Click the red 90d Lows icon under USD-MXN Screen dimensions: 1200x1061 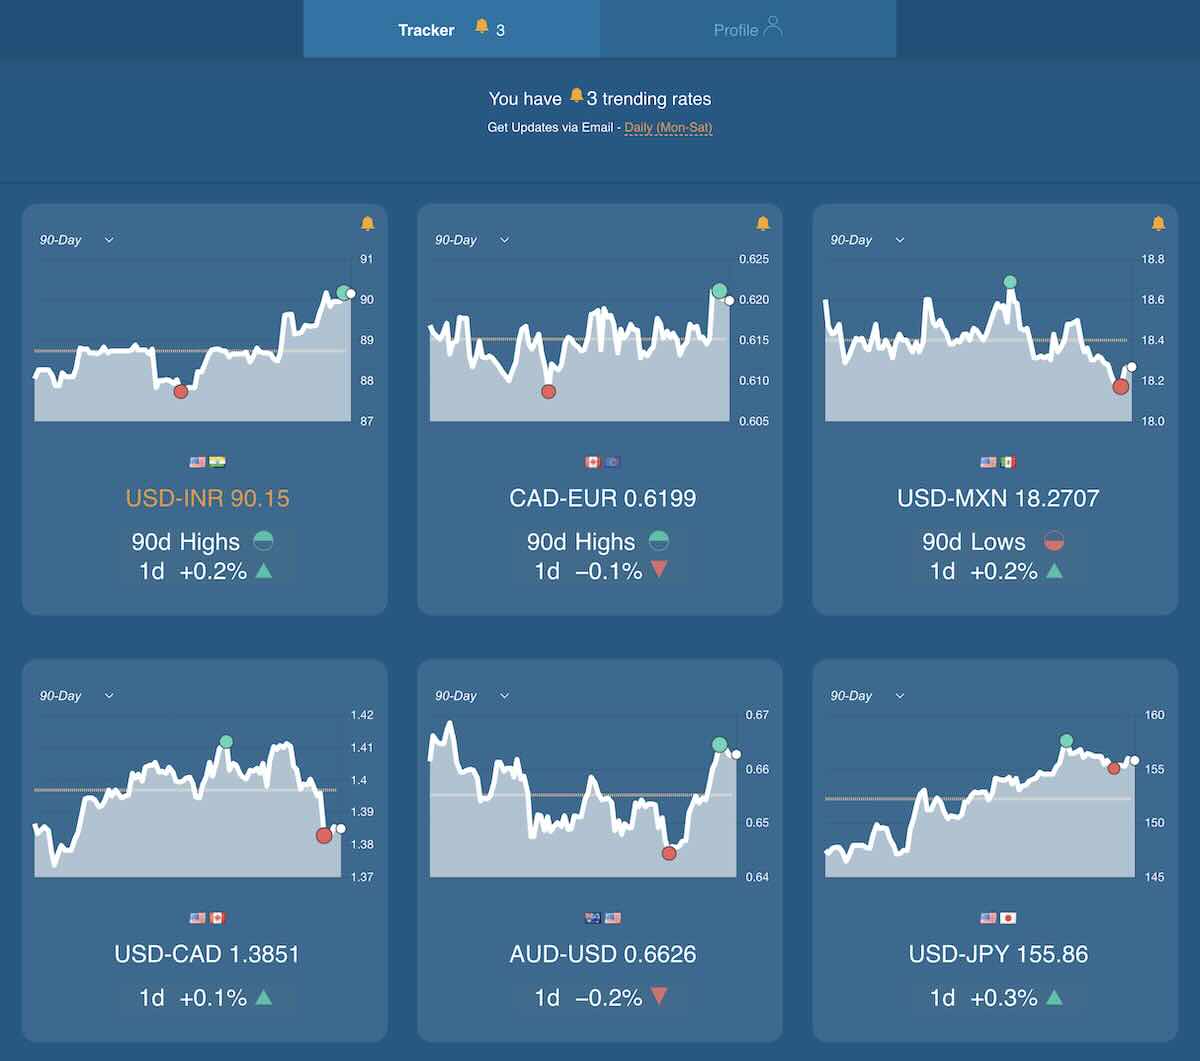[x=1054, y=541]
